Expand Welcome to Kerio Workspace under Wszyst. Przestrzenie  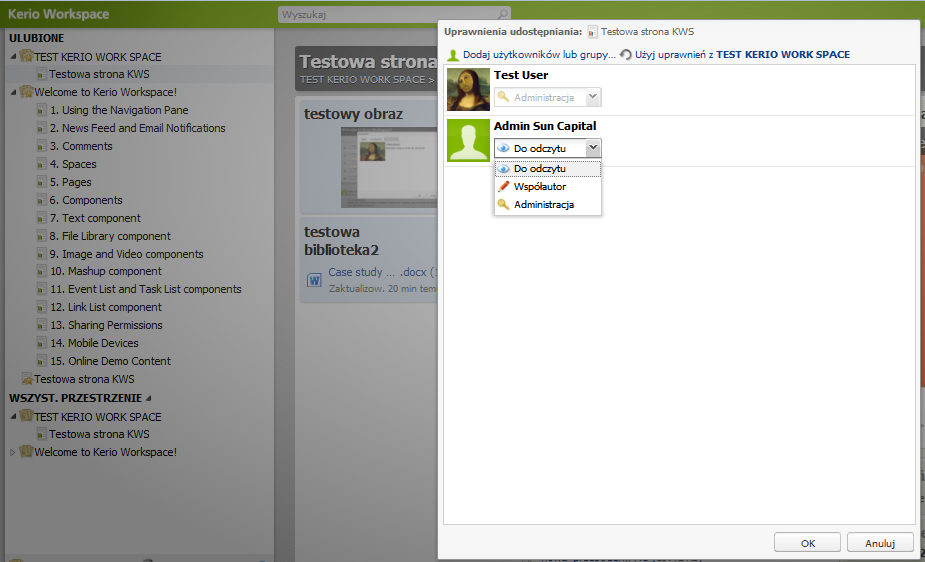pos(13,452)
